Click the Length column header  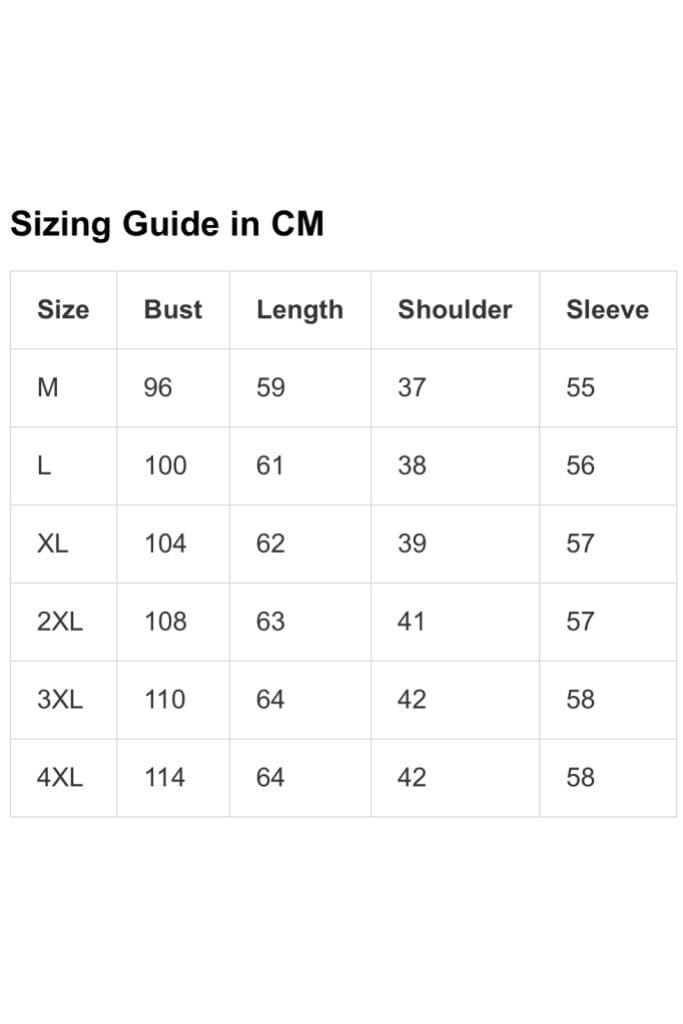coord(300,310)
